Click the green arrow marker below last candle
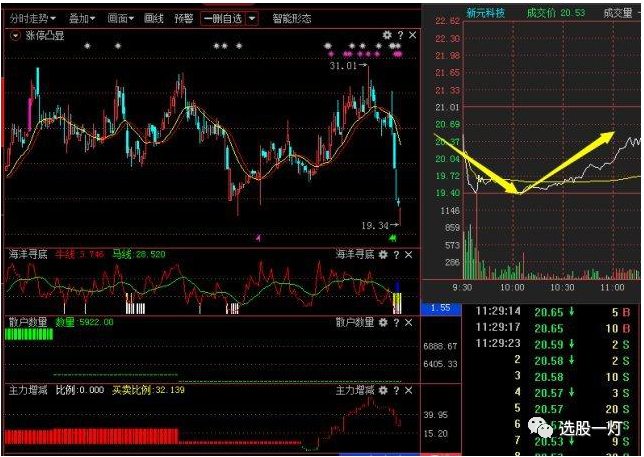Image resolution: width=644 pixels, height=457 pixels. pyautogui.click(x=393, y=238)
